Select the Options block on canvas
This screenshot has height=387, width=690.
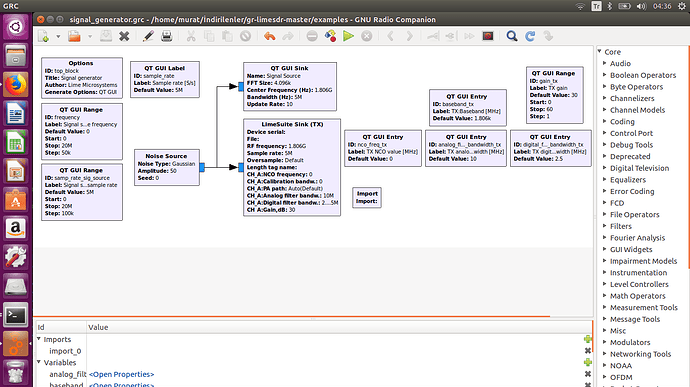(x=82, y=78)
